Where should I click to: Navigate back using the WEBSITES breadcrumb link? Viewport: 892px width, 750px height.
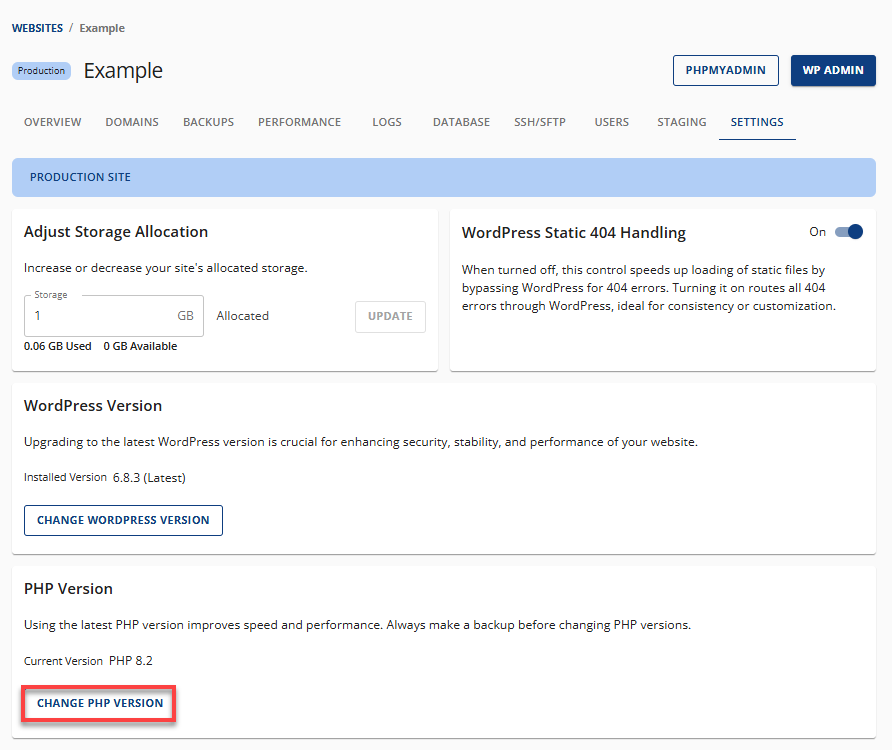pyautogui.click(x=37, y=28)
